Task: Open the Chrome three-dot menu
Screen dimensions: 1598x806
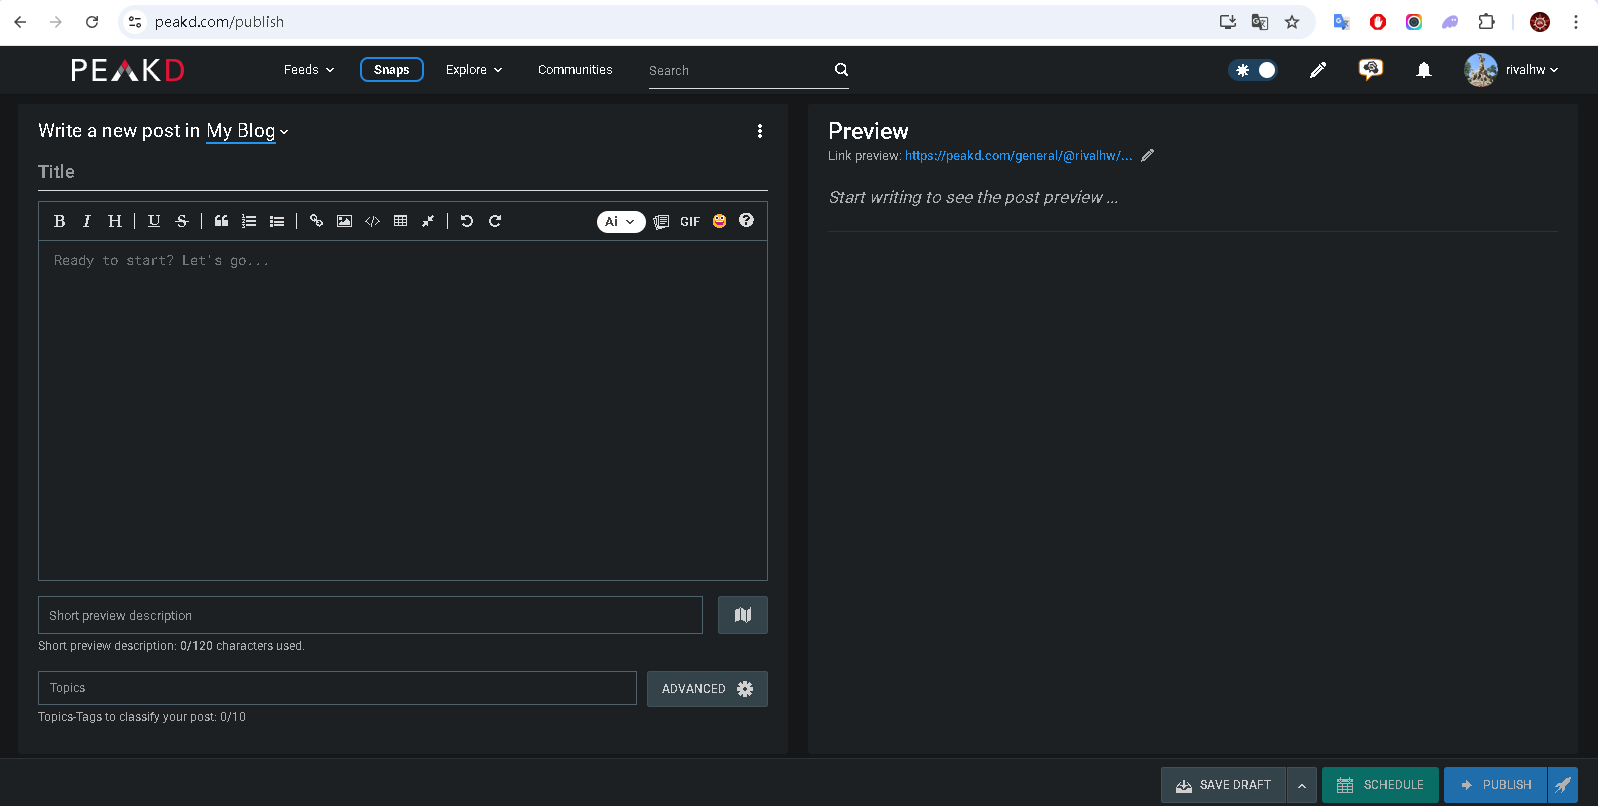Action: pos(1575,22)
